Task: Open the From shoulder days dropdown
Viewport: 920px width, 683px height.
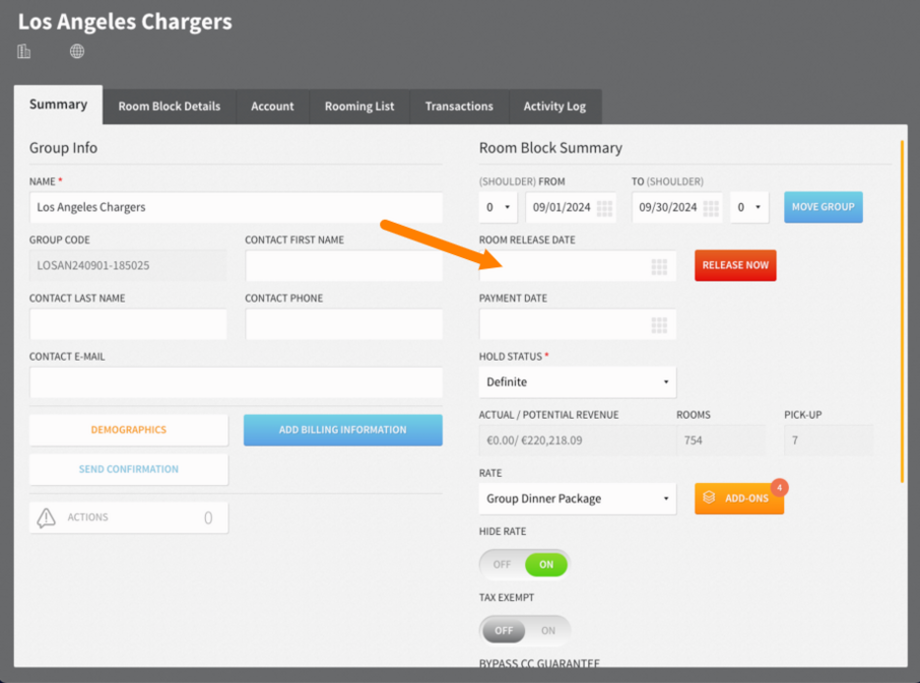Action: [x=498, y=207]
